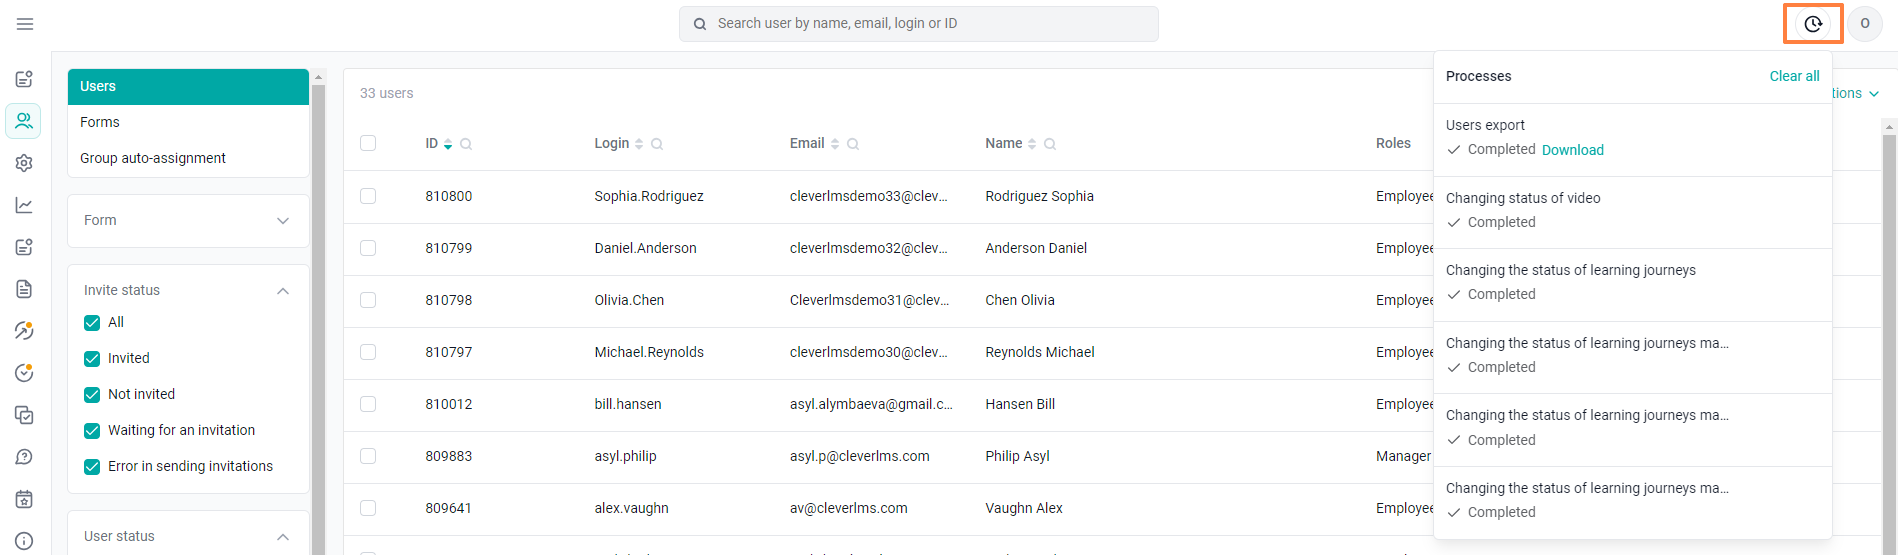Click ID 810797
1898x555 pixels.
pos(449,352)
